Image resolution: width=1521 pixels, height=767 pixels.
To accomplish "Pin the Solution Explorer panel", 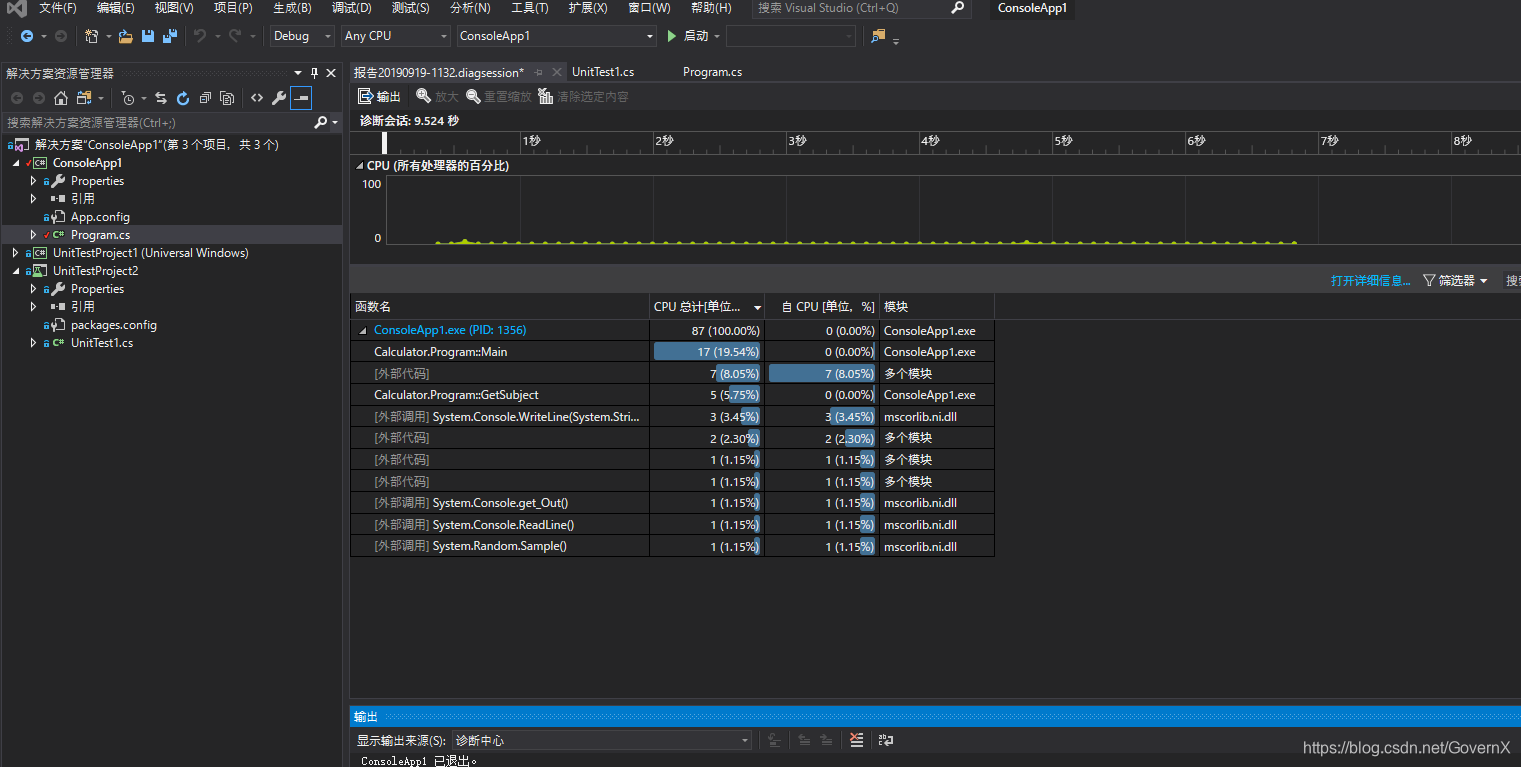I will point(315,73).
